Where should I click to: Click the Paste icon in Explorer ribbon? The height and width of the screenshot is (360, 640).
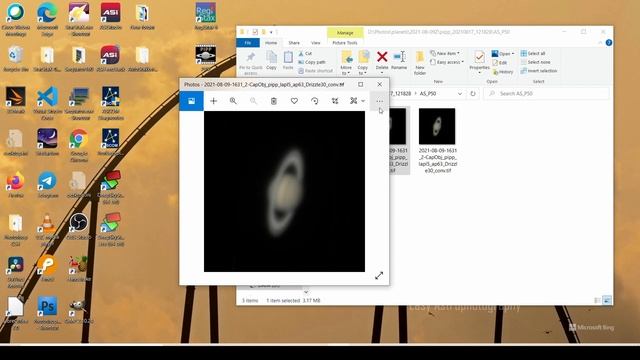click(x=288, y=60)
